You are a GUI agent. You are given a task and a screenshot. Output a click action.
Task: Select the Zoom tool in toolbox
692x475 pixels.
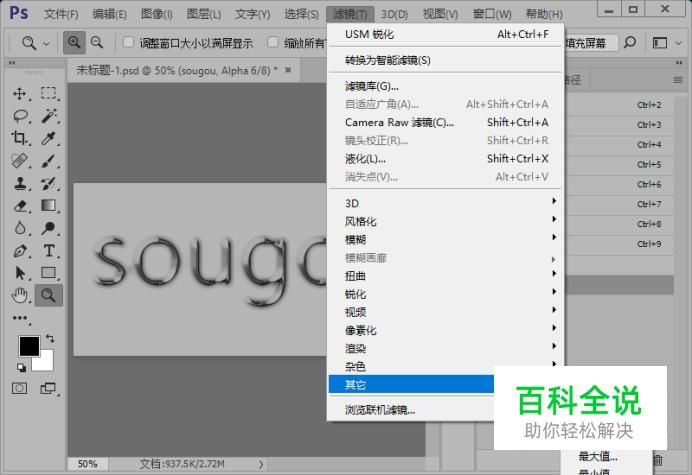49,295
